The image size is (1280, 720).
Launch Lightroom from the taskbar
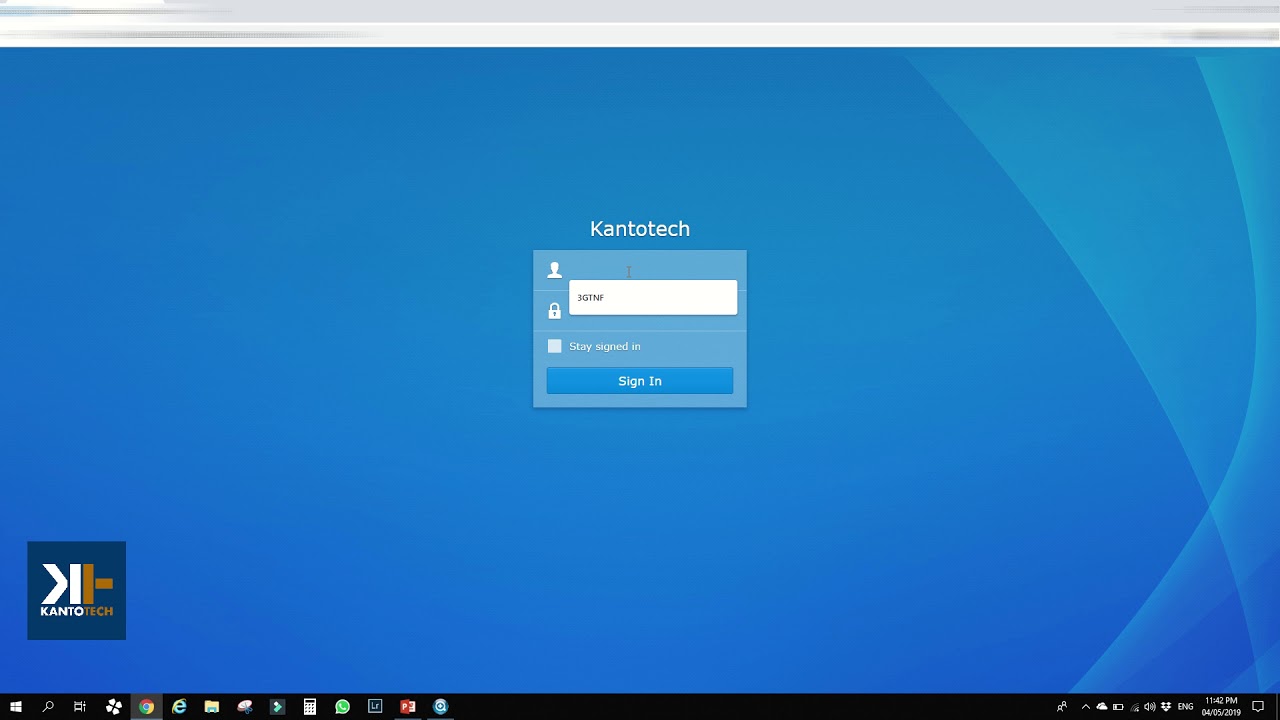(375, 707)
